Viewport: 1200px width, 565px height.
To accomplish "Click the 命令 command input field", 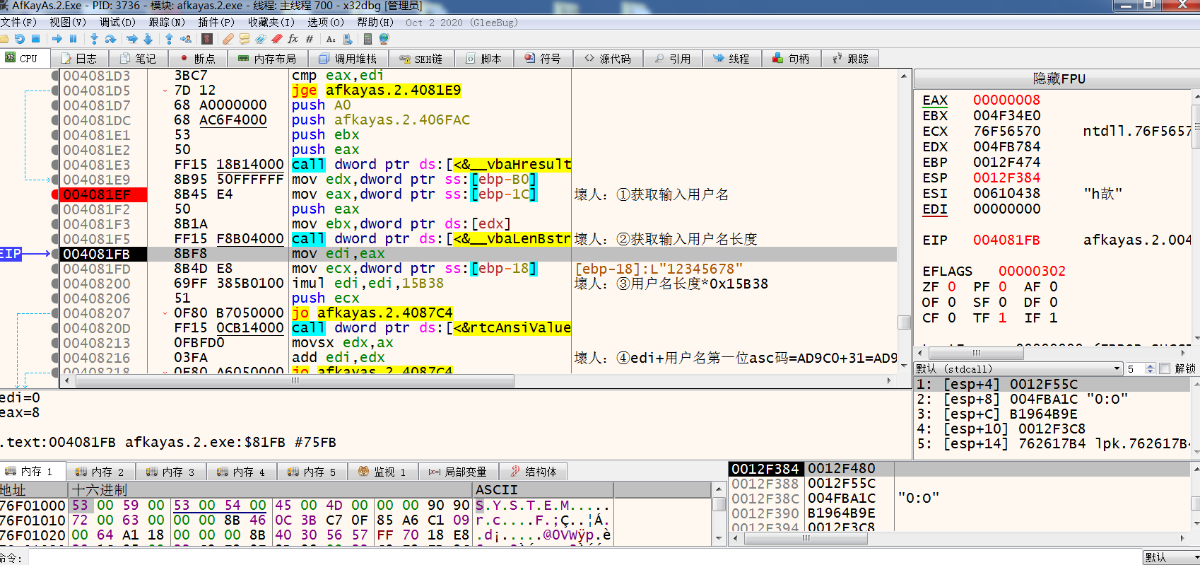I will pos(585,558).
